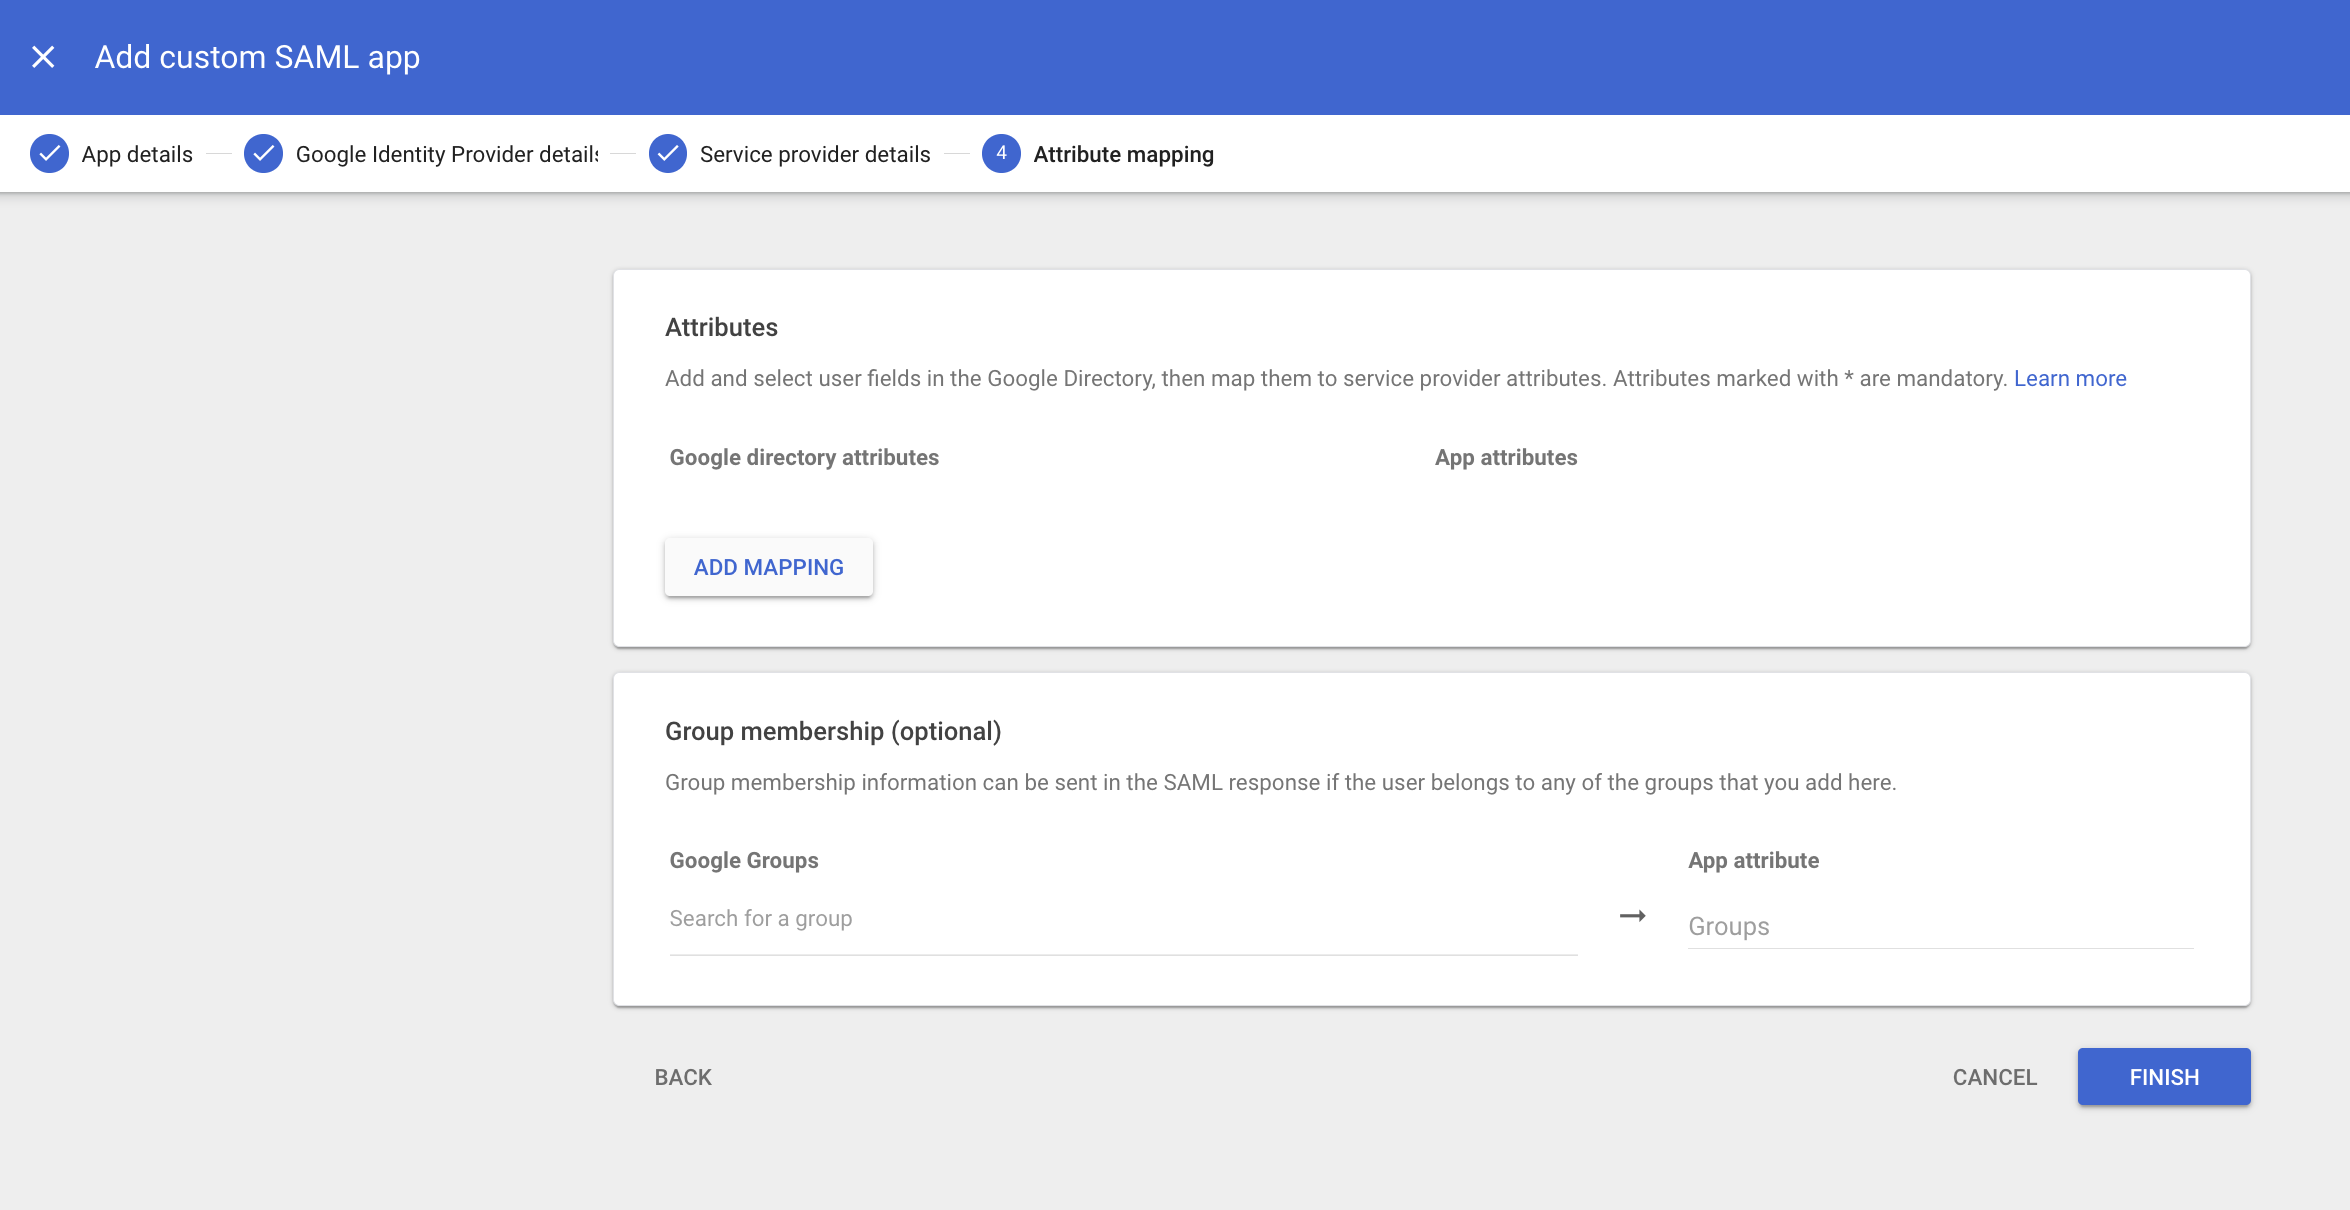Viewport: 2350px width, 1210px height.
Task: Open Google Identity Provider details step
Action: 446,154
